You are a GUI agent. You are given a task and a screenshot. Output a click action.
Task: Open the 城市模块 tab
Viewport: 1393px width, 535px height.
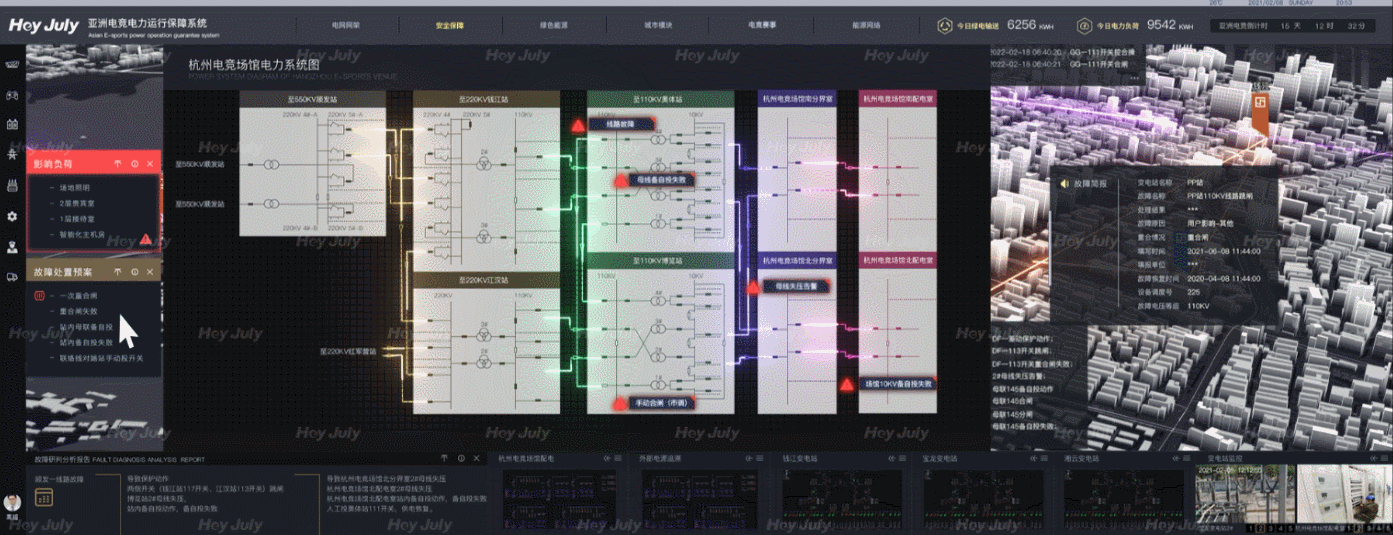pyautogui.click(x=657, y=25)
